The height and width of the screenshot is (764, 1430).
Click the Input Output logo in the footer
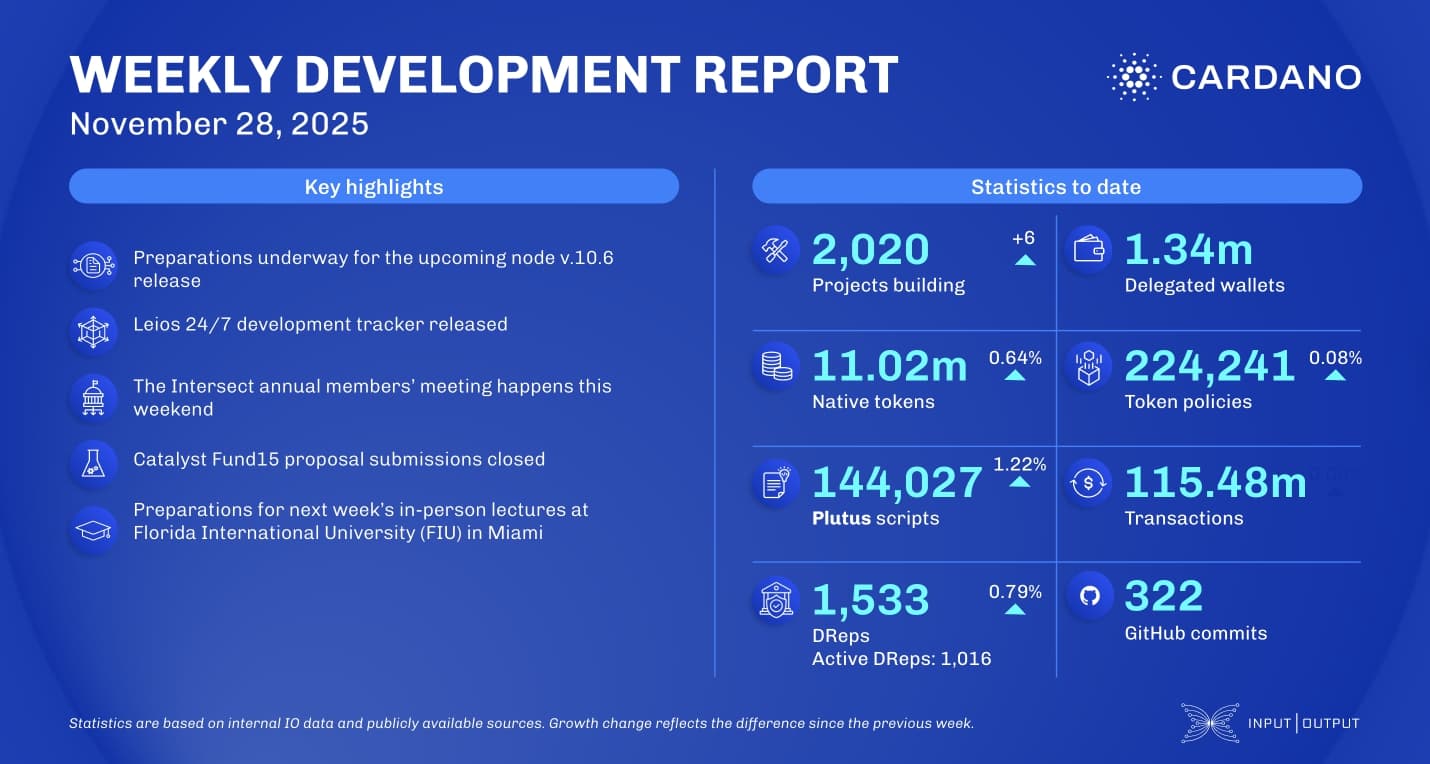[x=1270, y=722]
